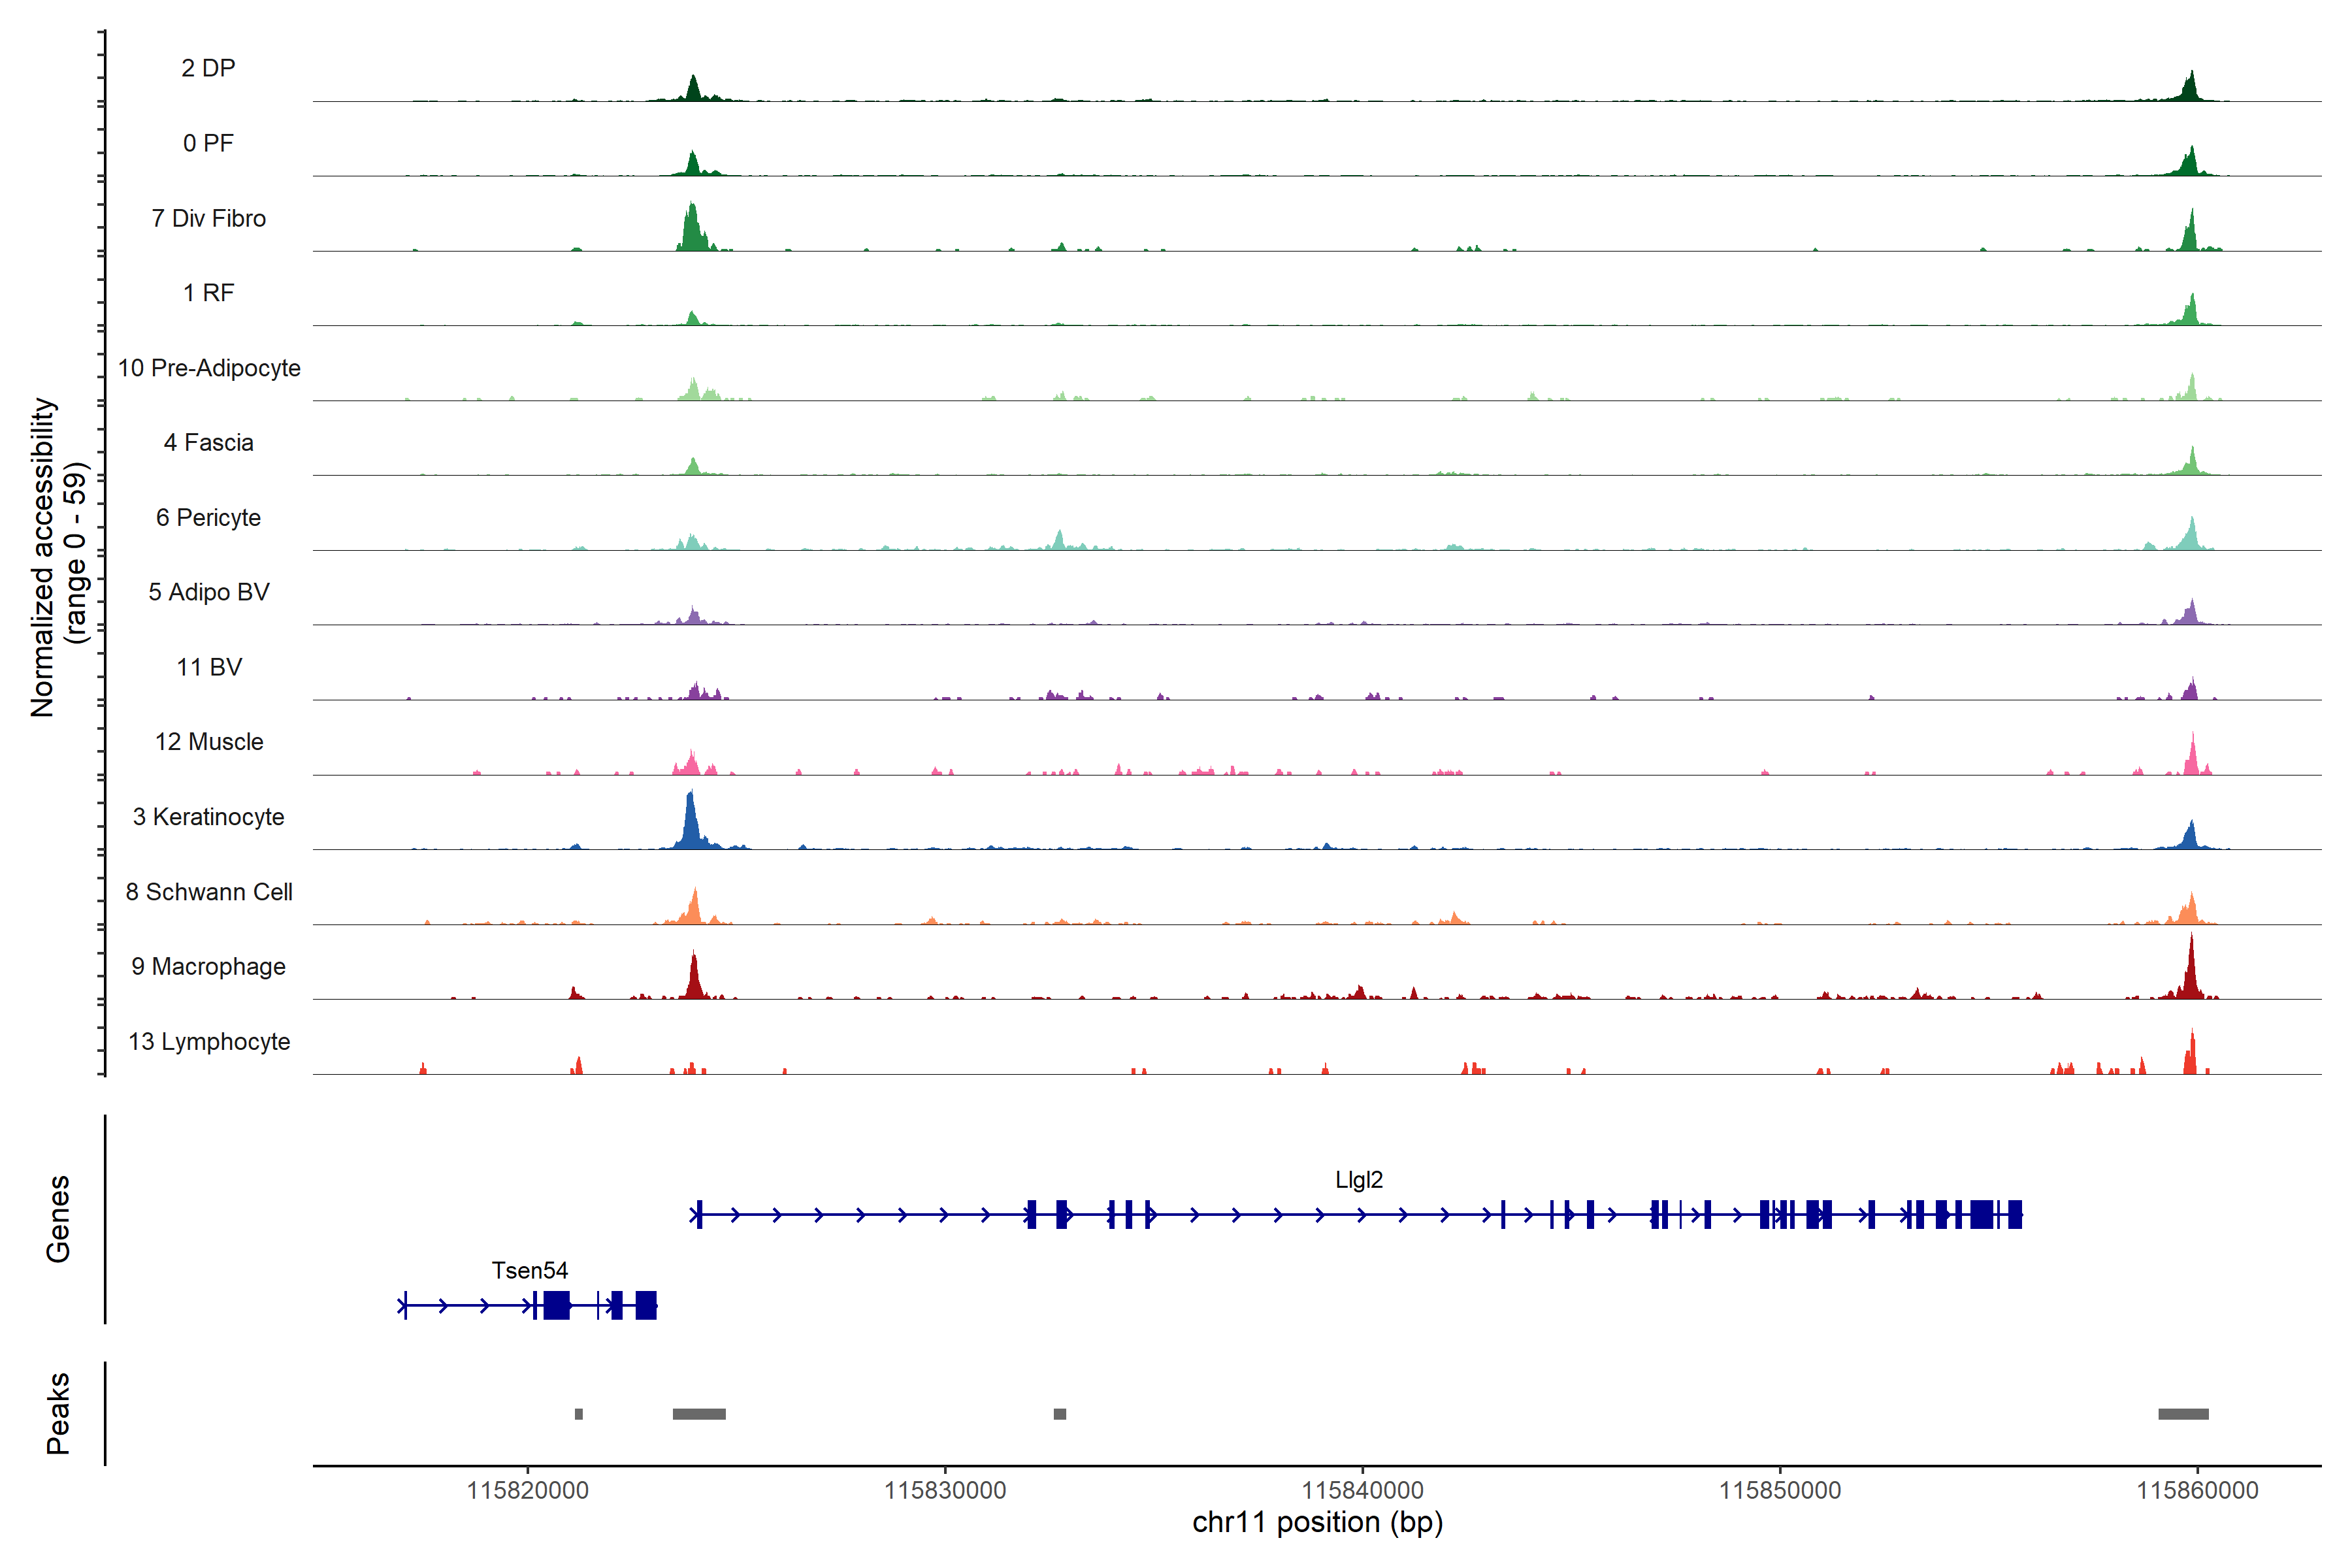Click the 13 Lymphocyte track label
This screenshot has height=1568, width=2352.
208,1042
